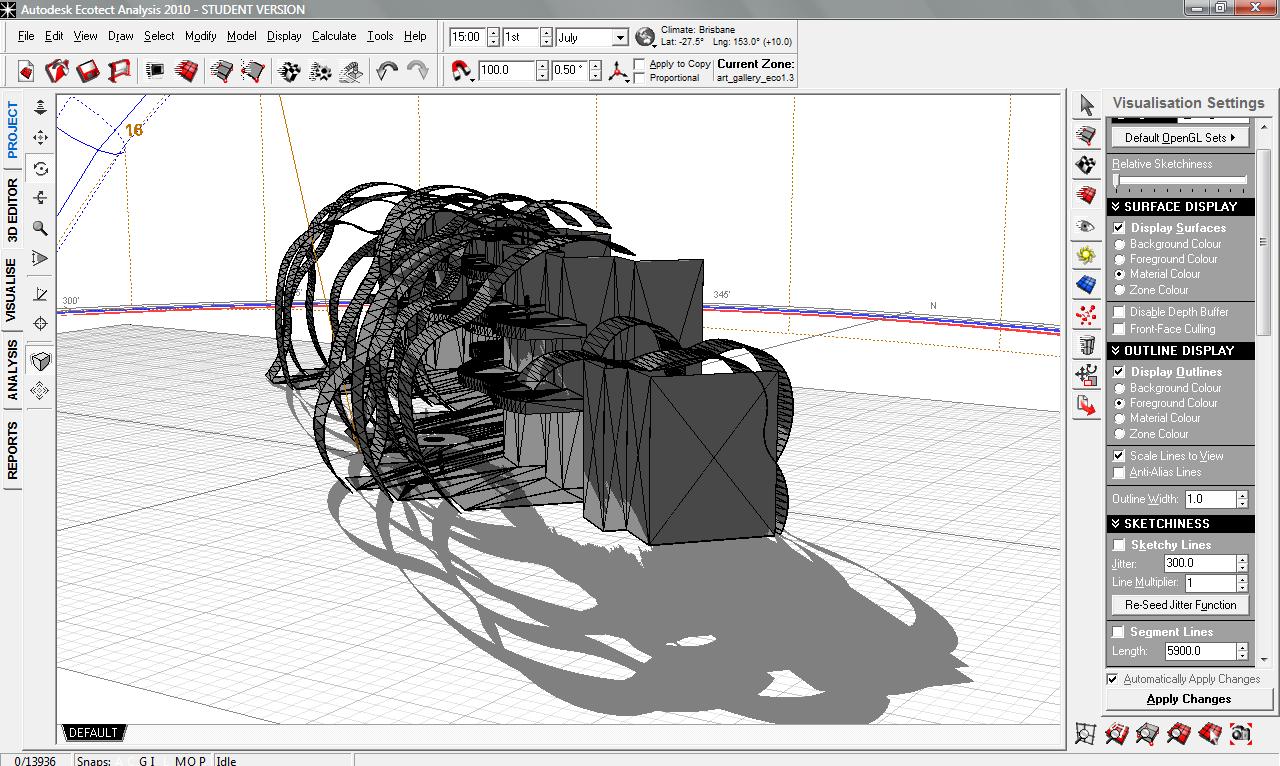Click the Relative Sketchiness slider

(x=1180, y=181)
